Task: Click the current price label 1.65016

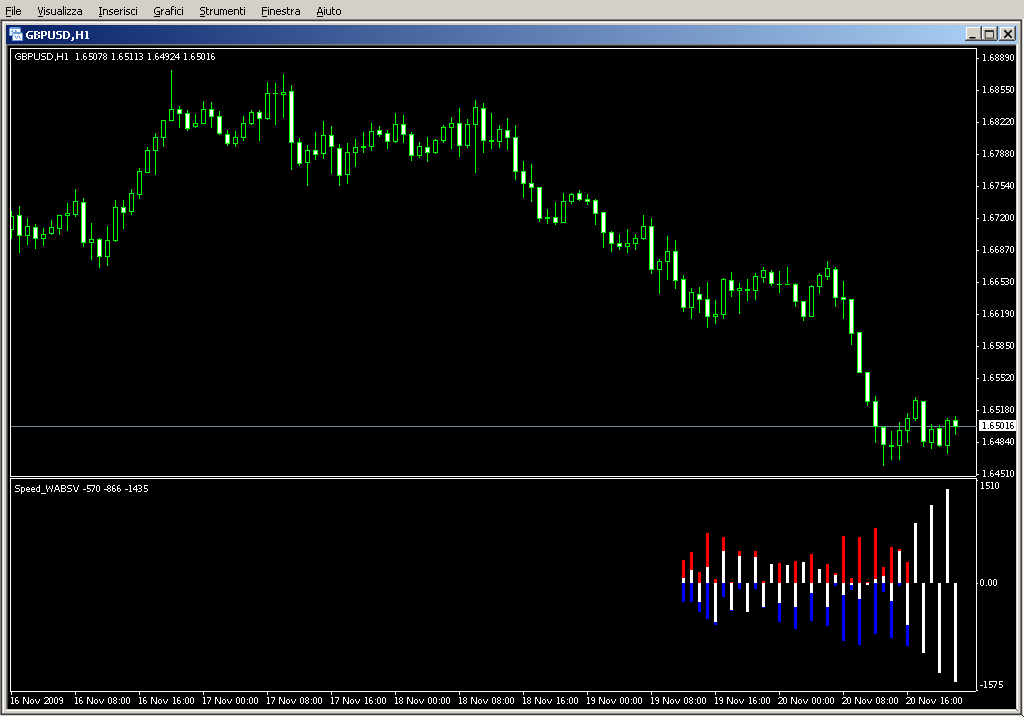Action: pos(997,426)
